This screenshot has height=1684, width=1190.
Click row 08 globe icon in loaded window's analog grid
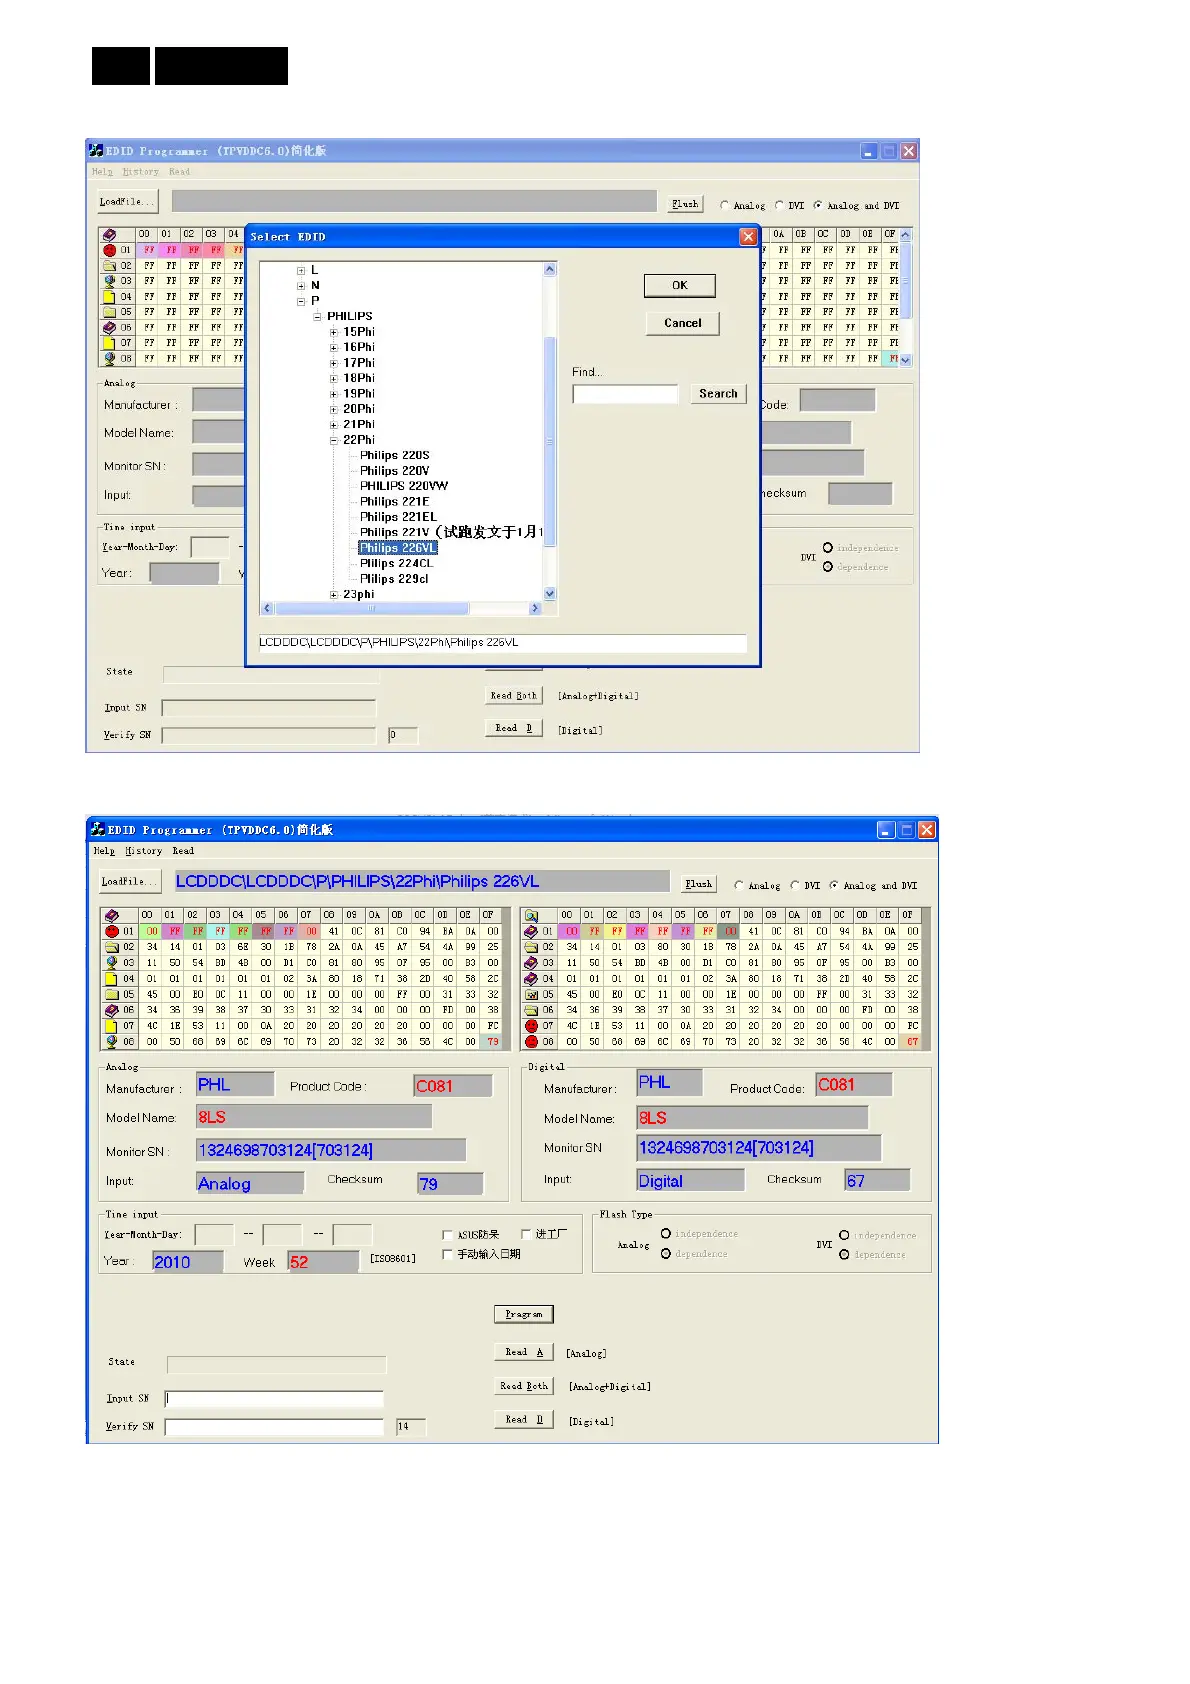112,1041
